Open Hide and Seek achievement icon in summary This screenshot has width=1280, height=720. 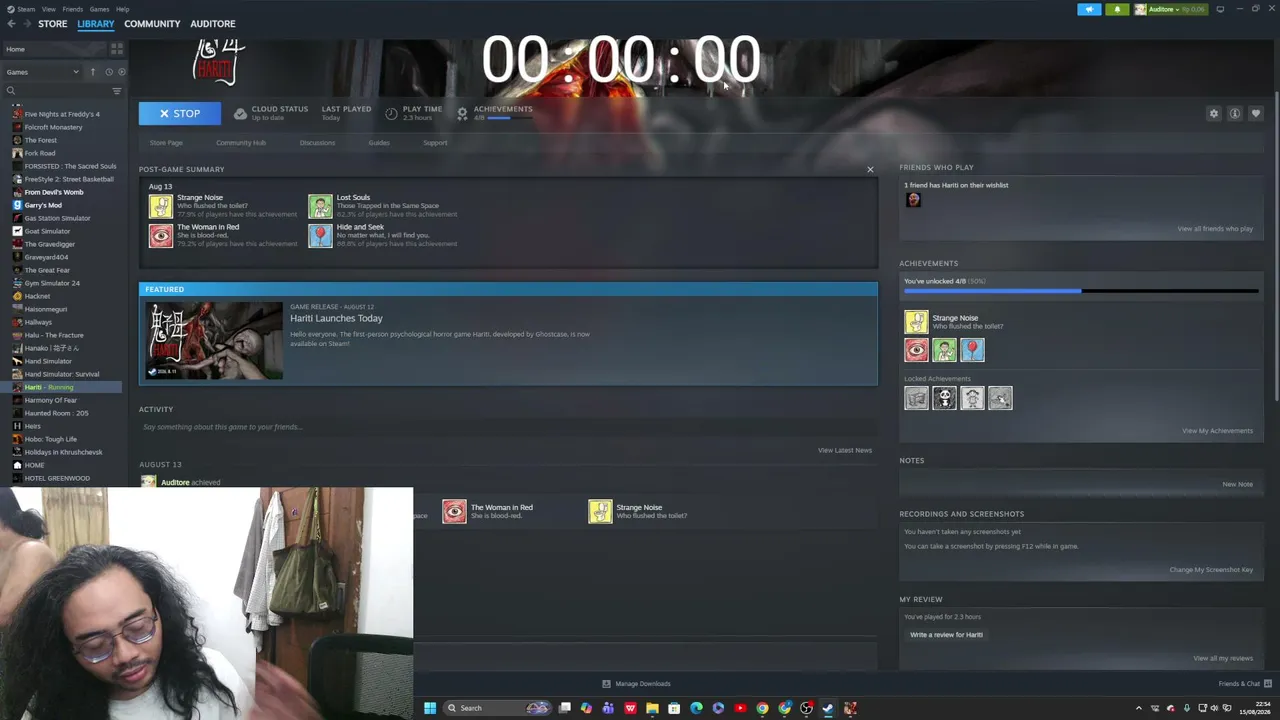pos(320,235)
